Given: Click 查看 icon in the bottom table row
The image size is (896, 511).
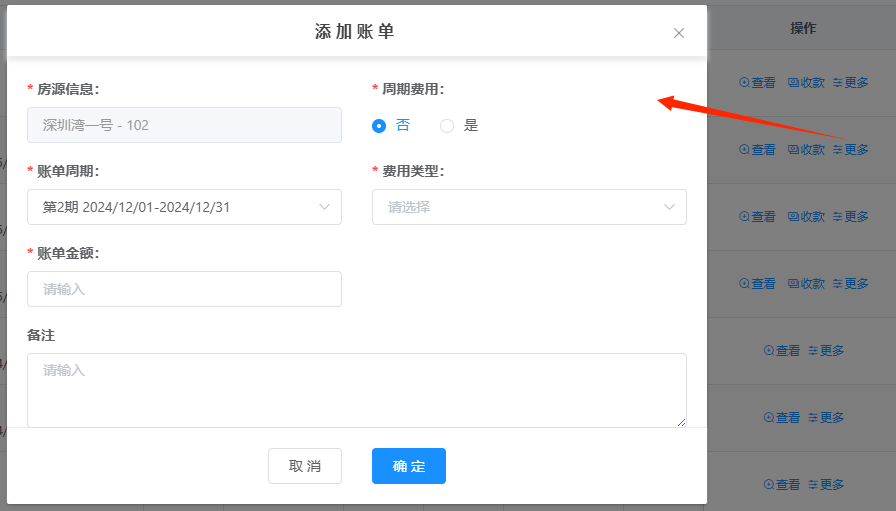Looking at the screenshot, I should click(x=782, y=485).
